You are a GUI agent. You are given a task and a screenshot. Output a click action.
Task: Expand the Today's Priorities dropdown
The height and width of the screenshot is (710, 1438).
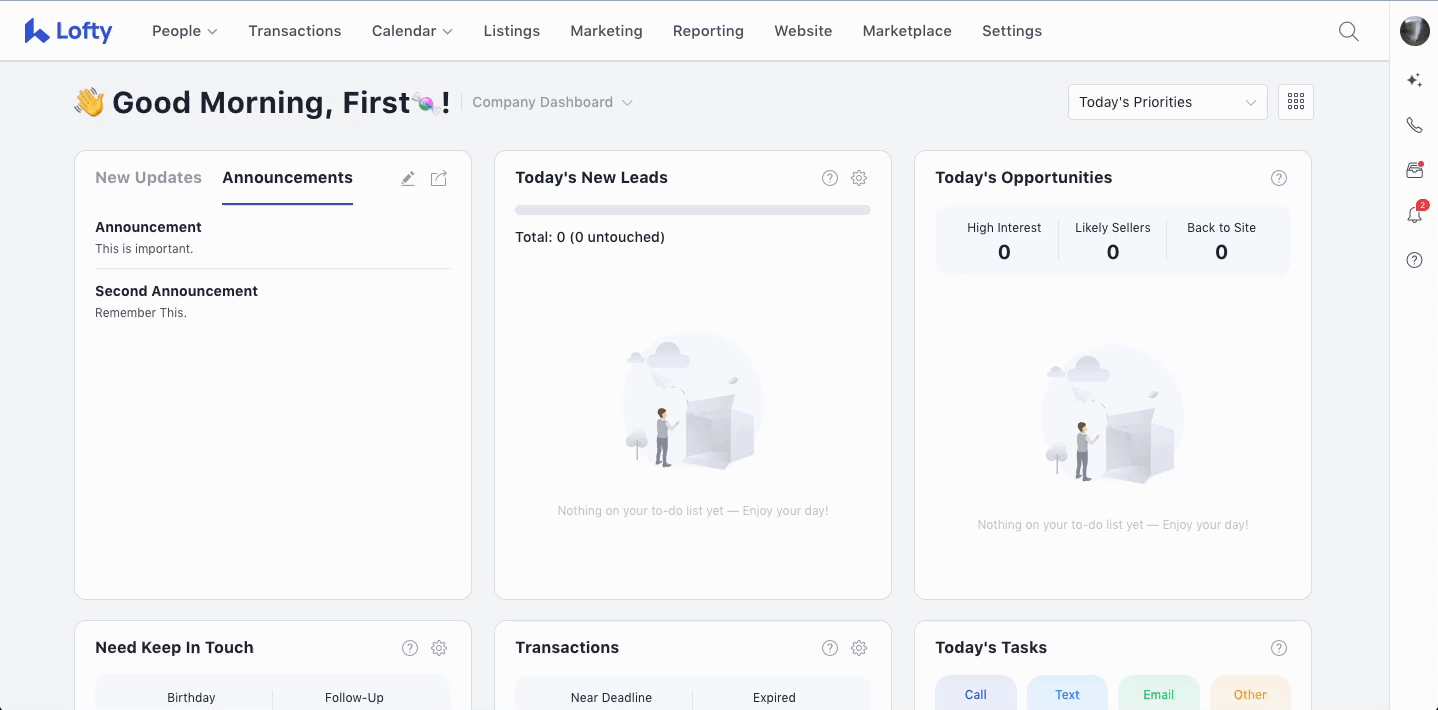pyautogui.click(x=1167, y=102)
